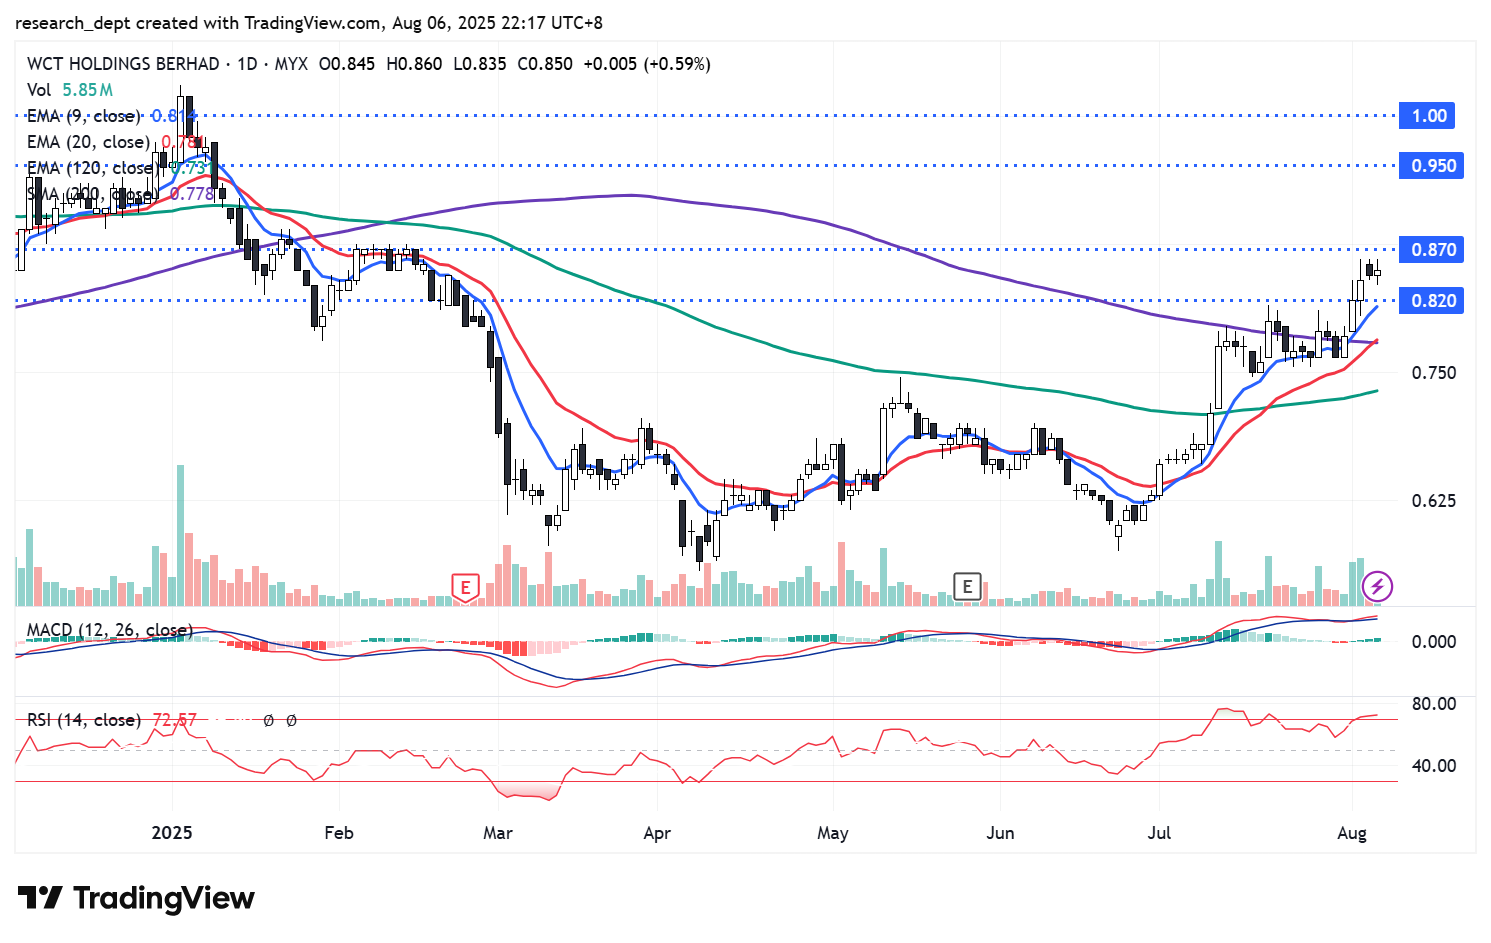
Task: Click the close value C0.850
Action: (x=545, y=64)
